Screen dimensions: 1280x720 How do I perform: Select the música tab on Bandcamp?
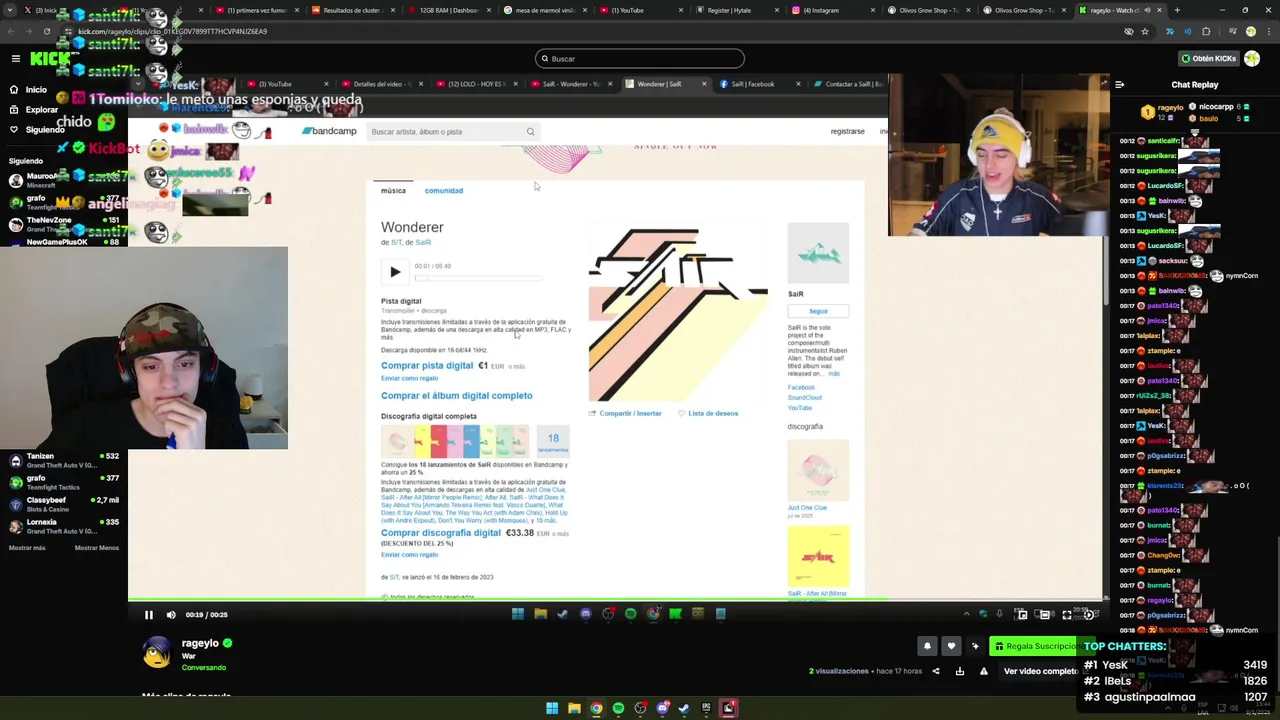pyautogui.click(x=393, y=190)
